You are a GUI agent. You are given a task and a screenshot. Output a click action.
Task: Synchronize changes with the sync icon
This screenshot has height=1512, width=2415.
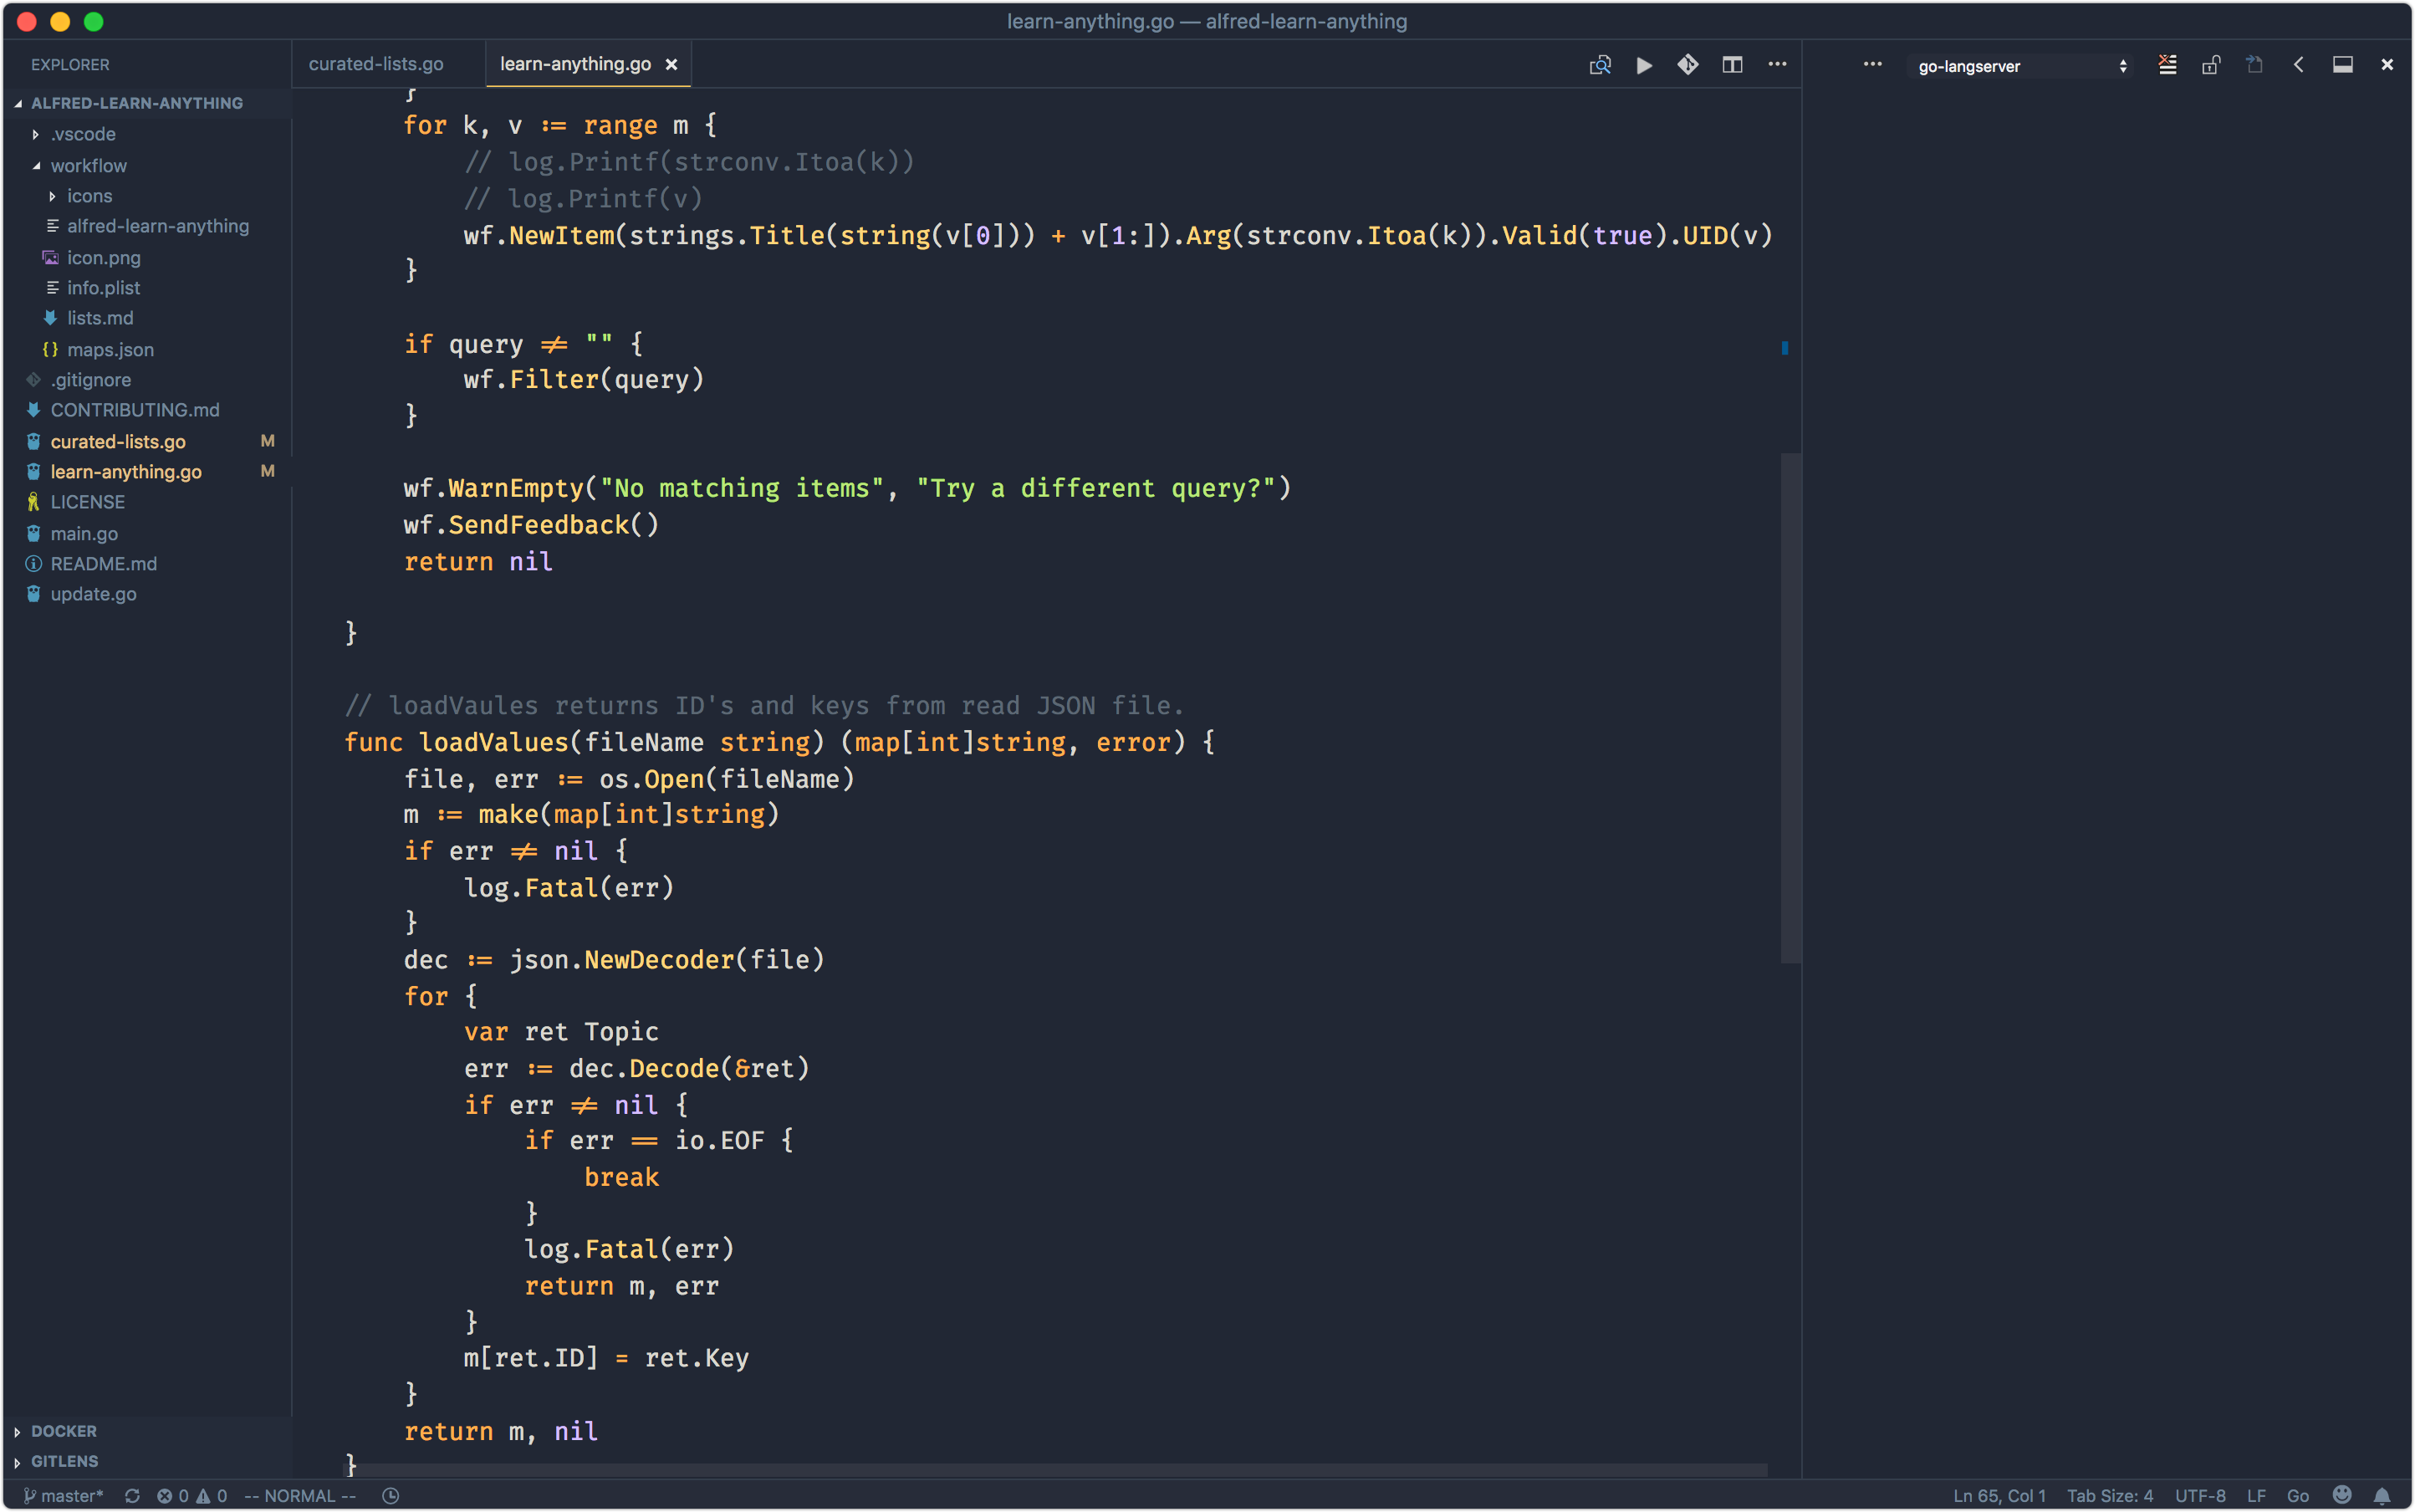132,1496
